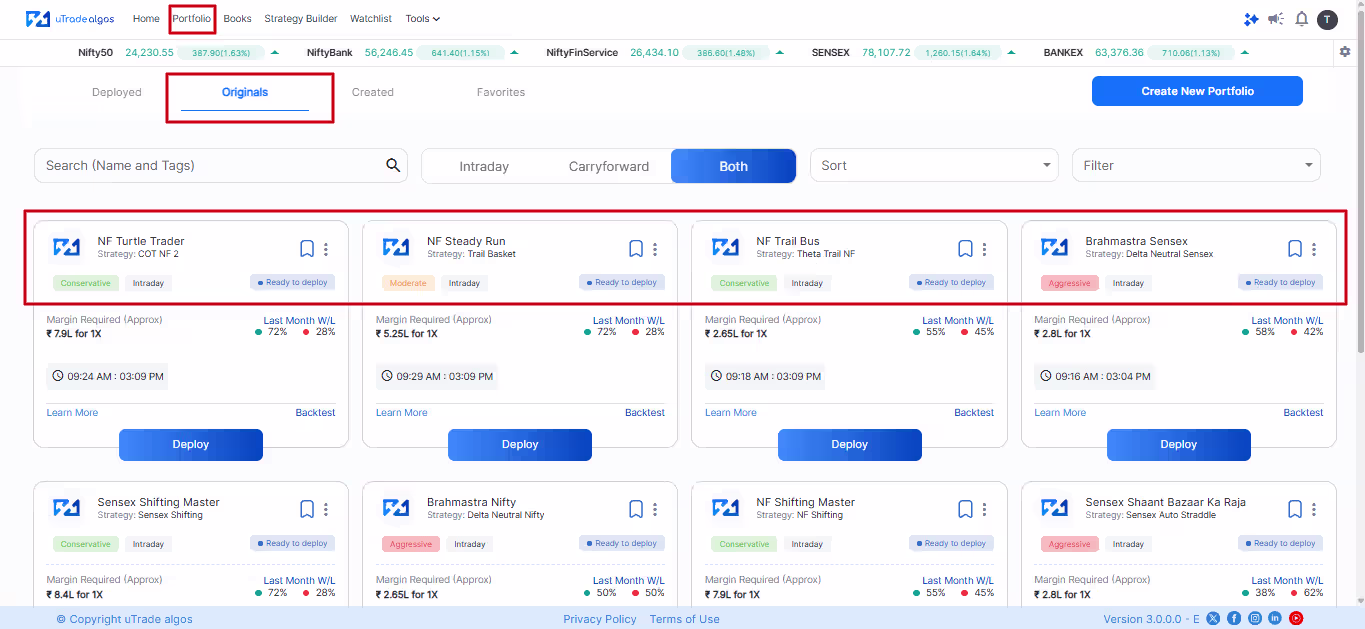The height and width of the screenshot is (629, 1365).
Task: Open the NF Turtle Trader three-dot menu
Action: [x=326, y=249]
